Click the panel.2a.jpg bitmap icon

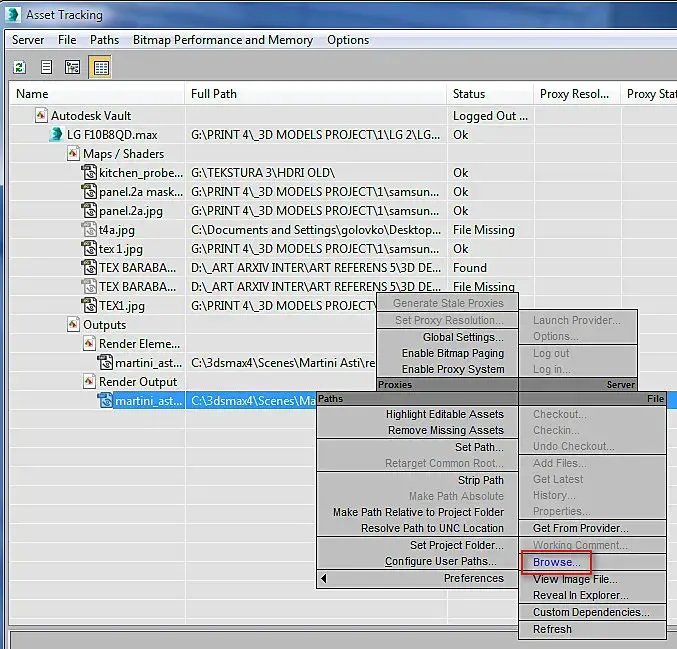click(x=89, y=210)
